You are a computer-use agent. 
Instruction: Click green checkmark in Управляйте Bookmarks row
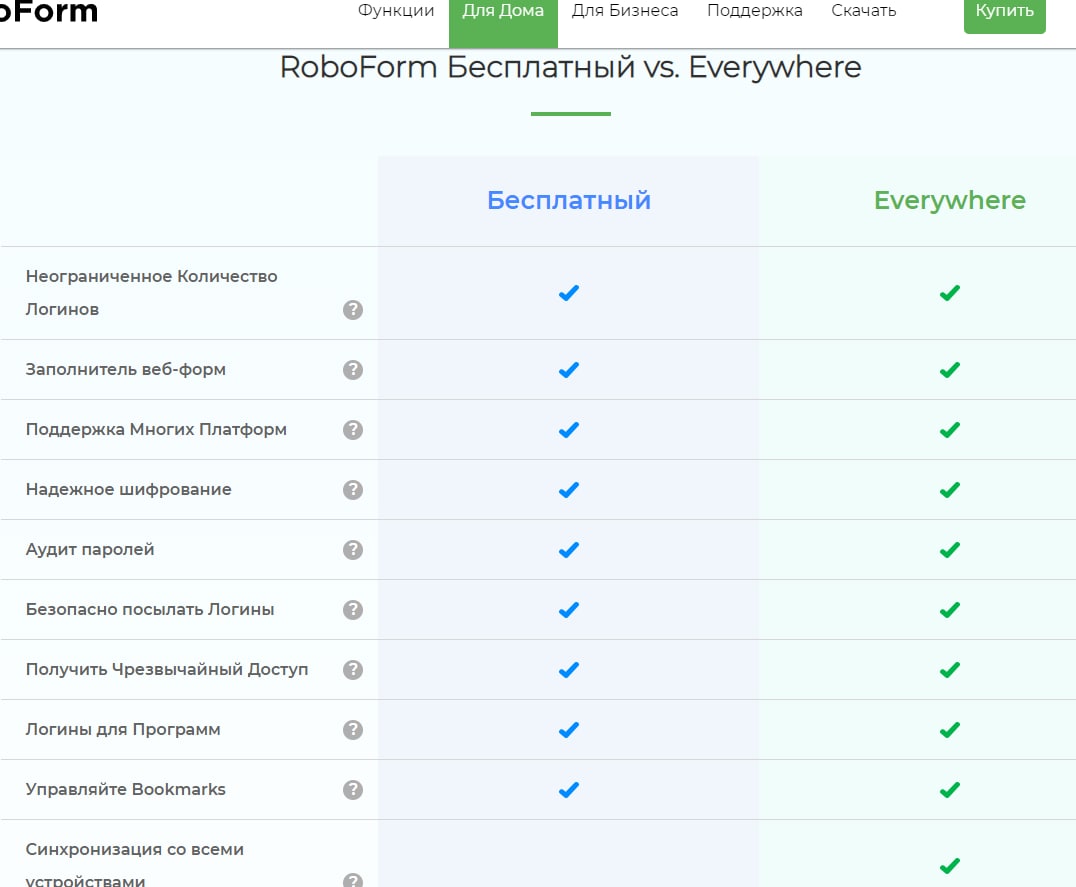[x=950, y=790]
